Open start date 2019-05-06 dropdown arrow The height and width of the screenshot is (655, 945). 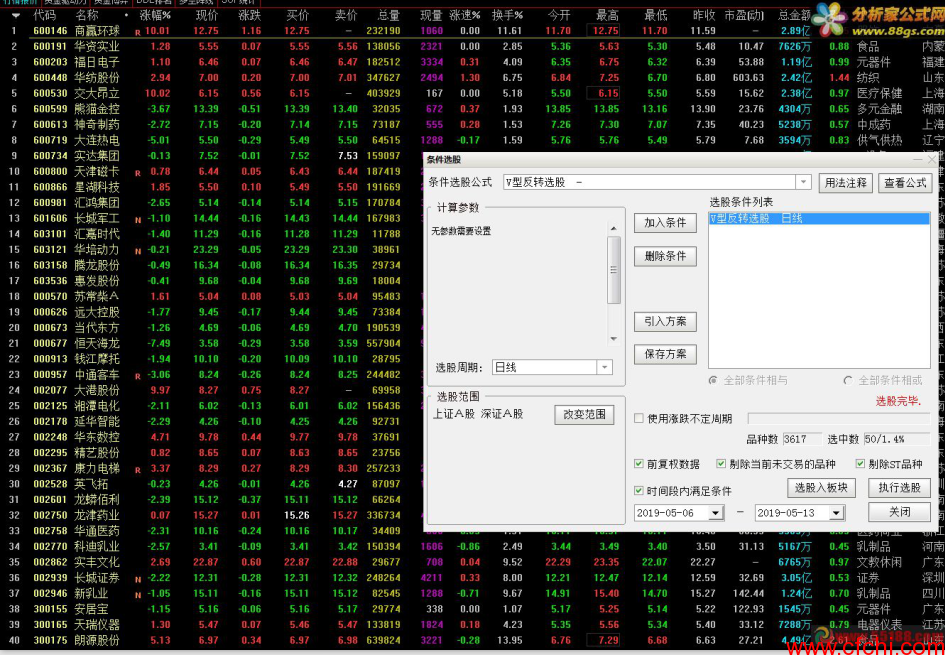[715, 513]
